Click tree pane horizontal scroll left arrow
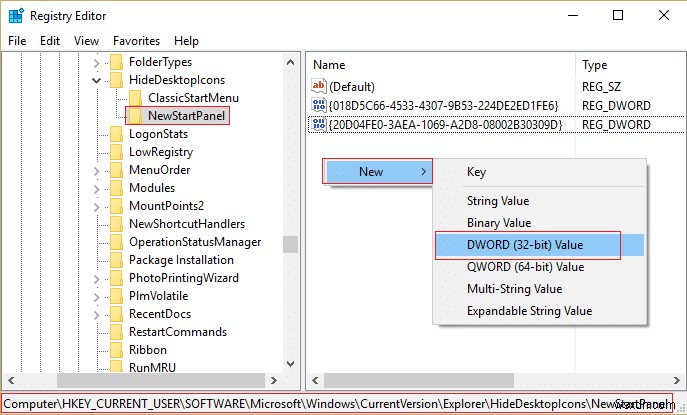The height and width of the screenshot is (415, 687). [11, 380]
